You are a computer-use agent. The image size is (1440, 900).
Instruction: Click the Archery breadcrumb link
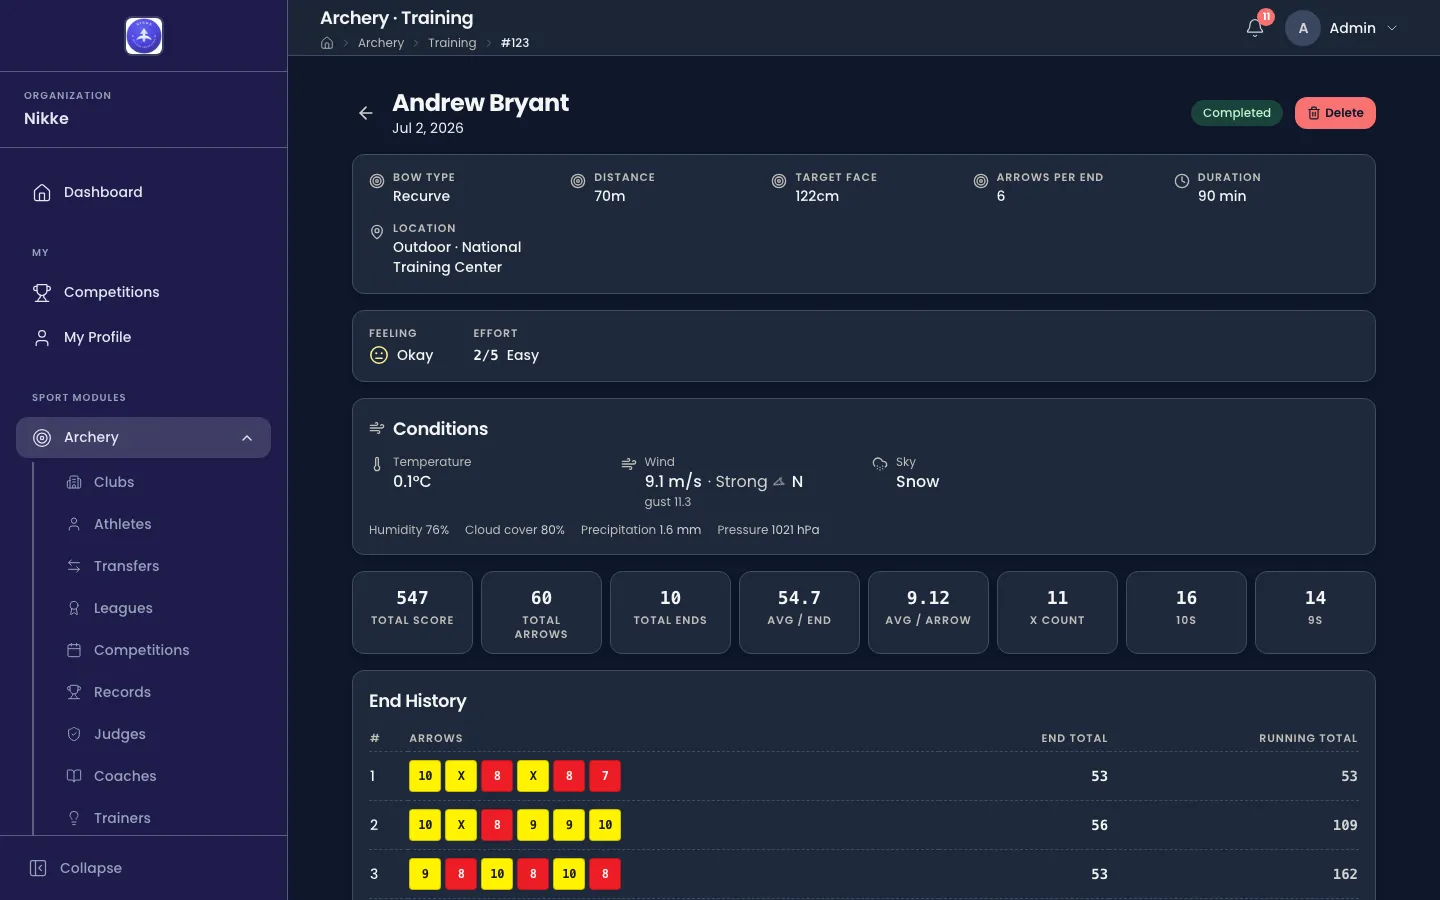[381, 43]
